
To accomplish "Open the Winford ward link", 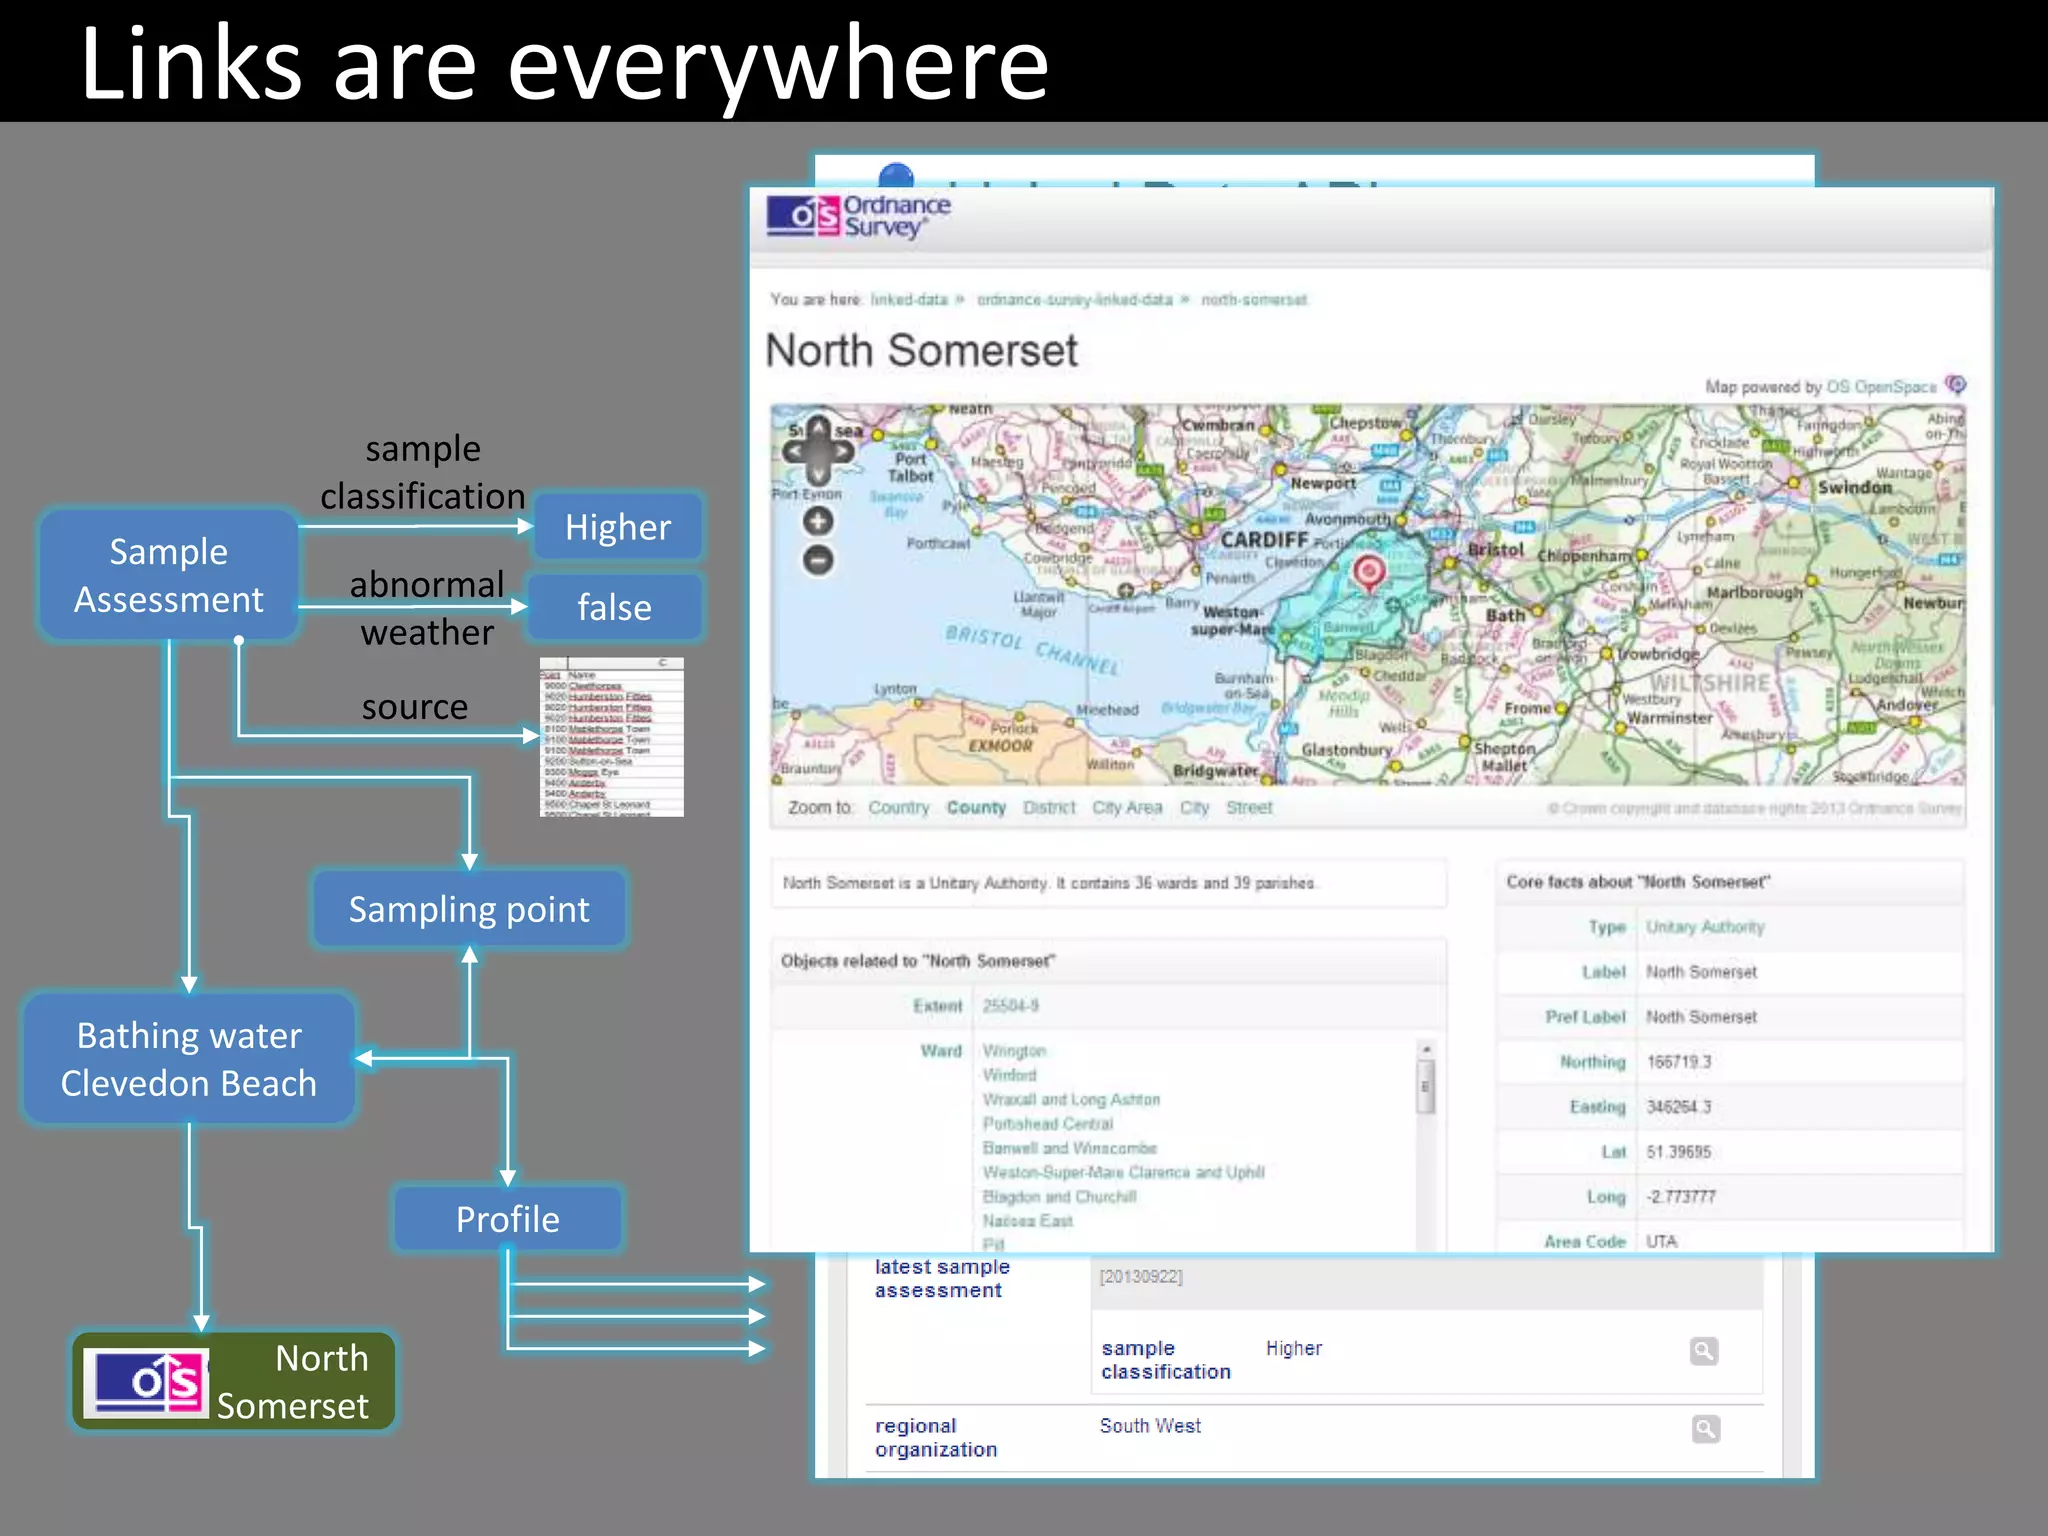I will (1009, 1075).
